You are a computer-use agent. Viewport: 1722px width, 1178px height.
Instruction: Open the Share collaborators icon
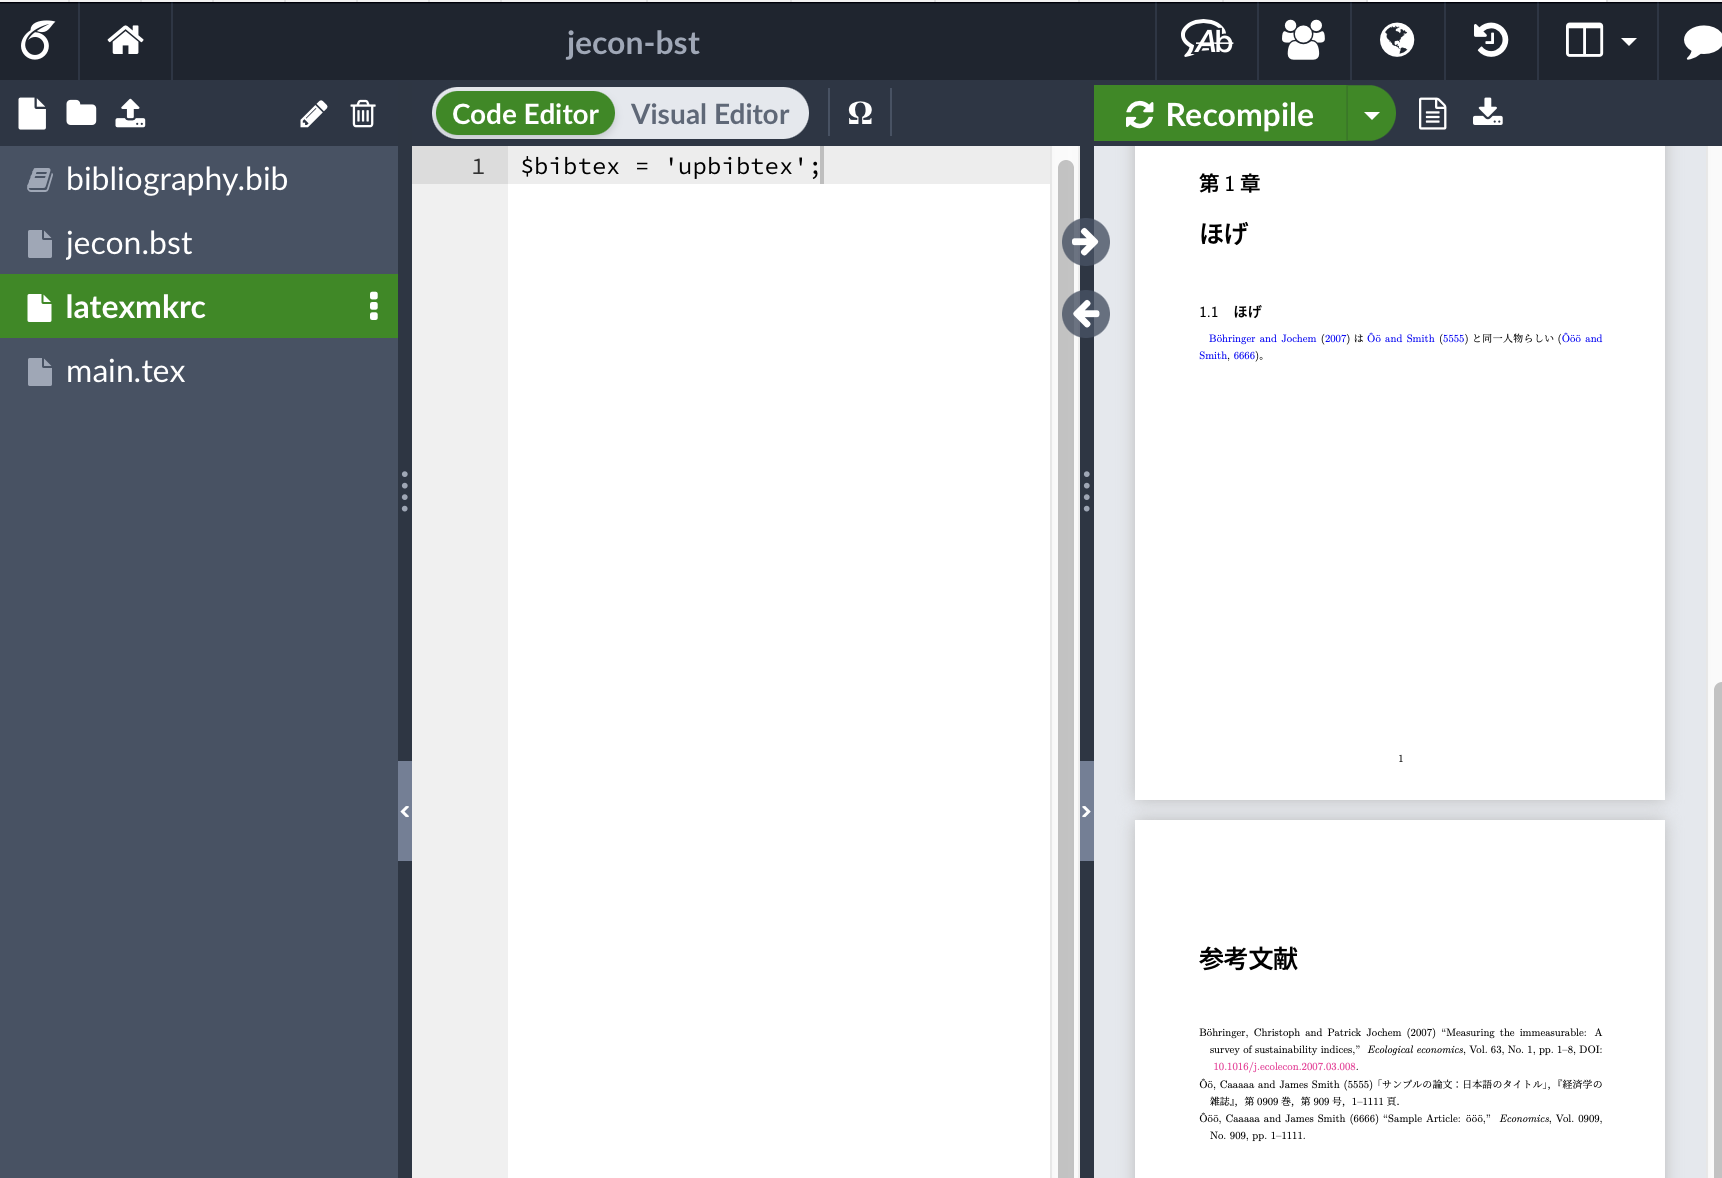tap(1303, 41)
